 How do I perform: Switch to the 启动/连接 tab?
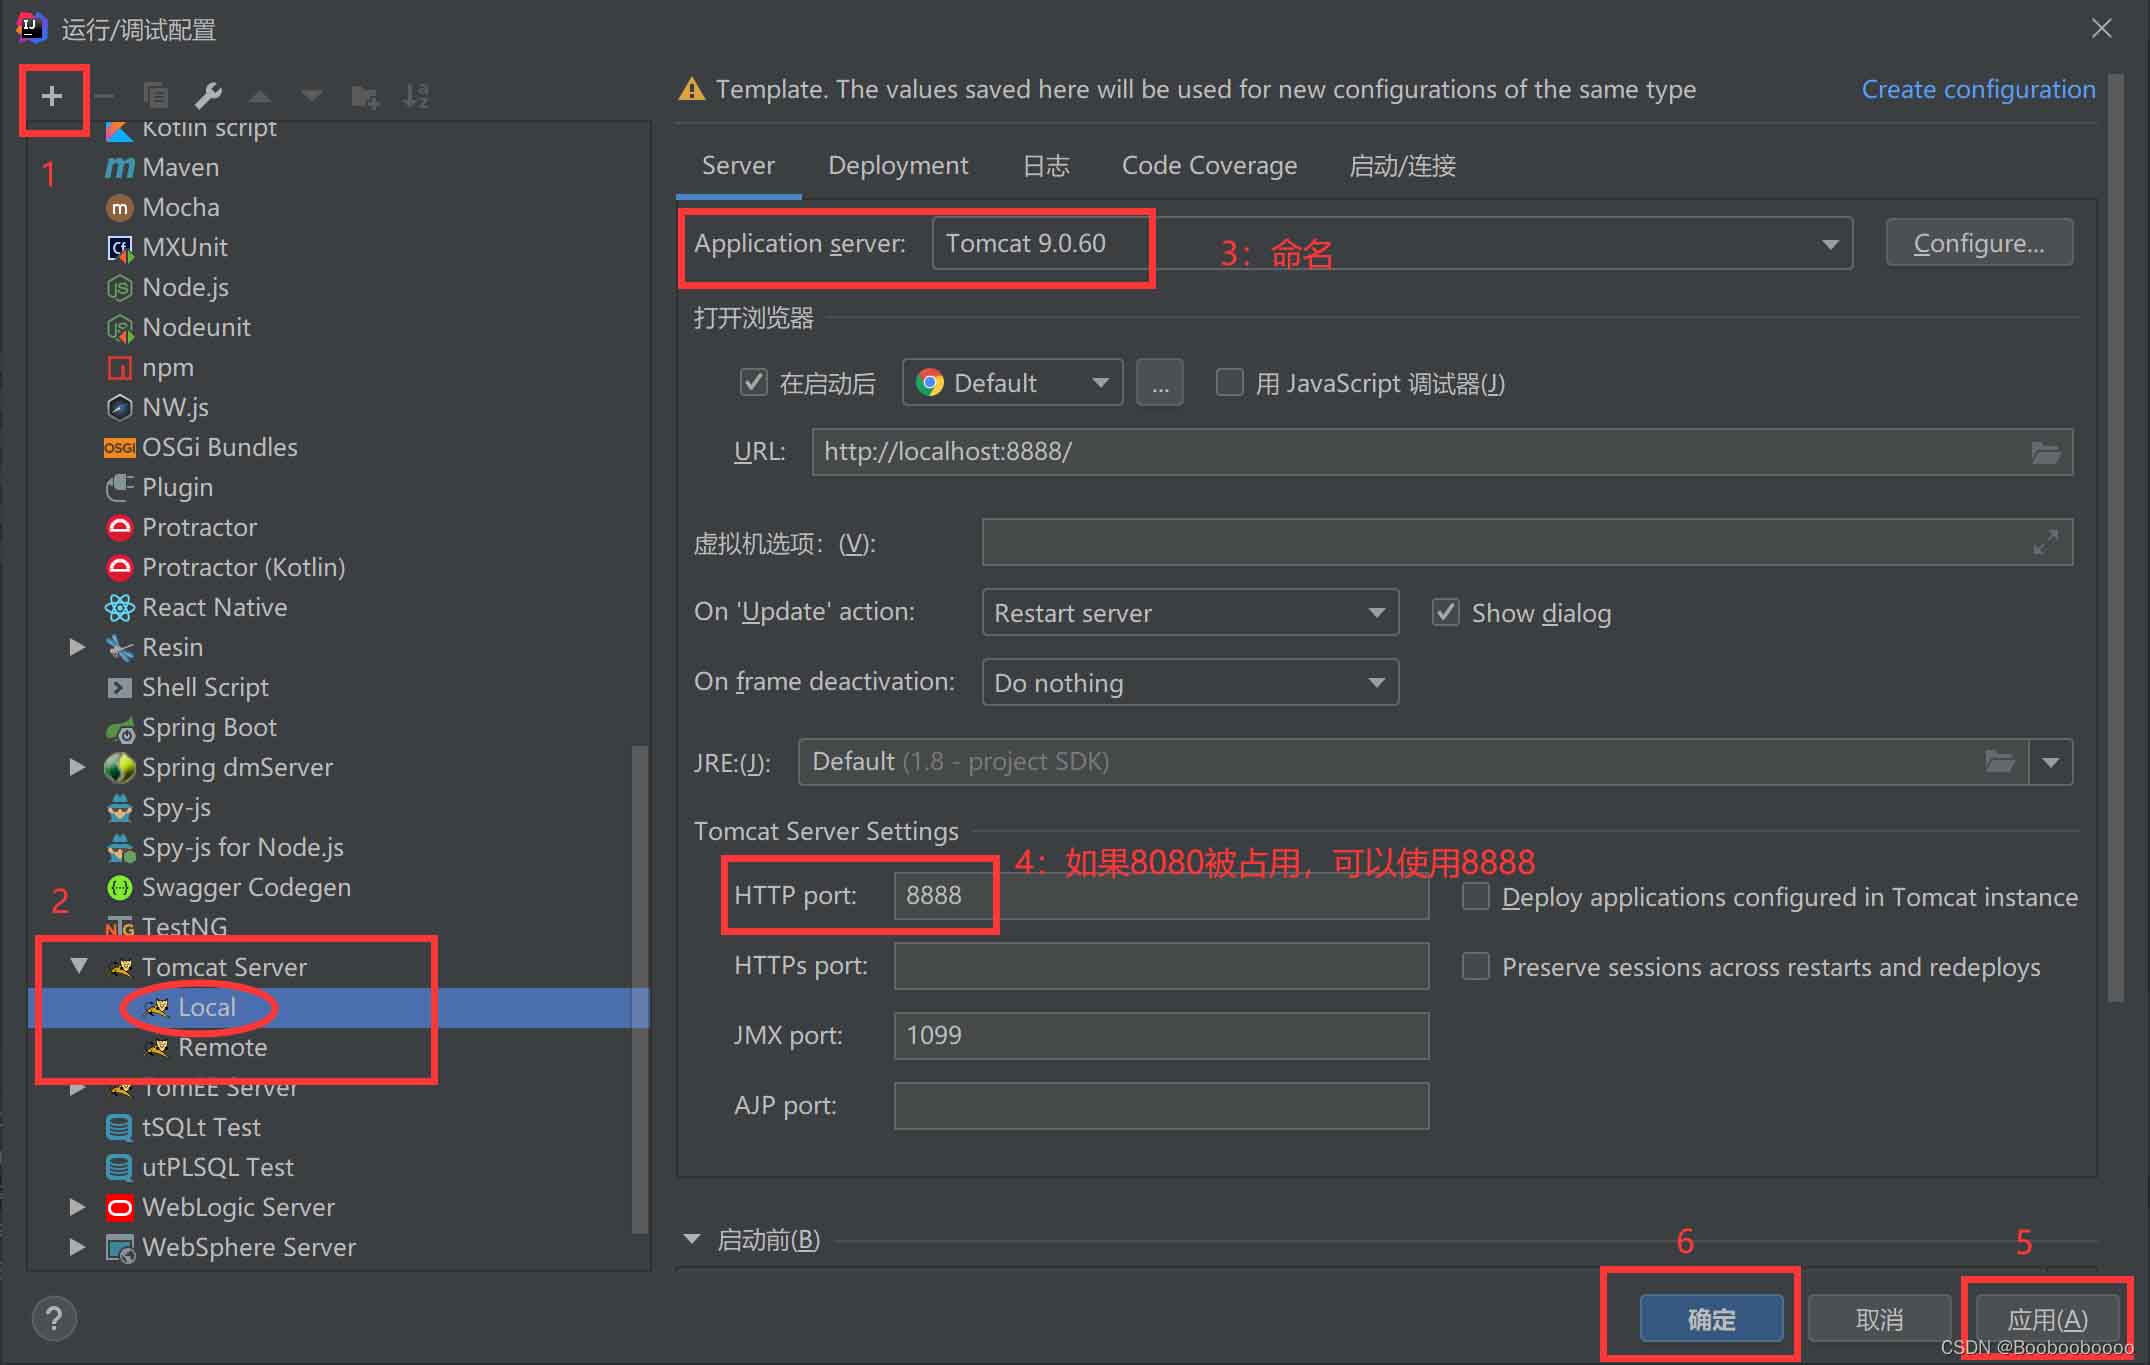(x=1402, y=166)
